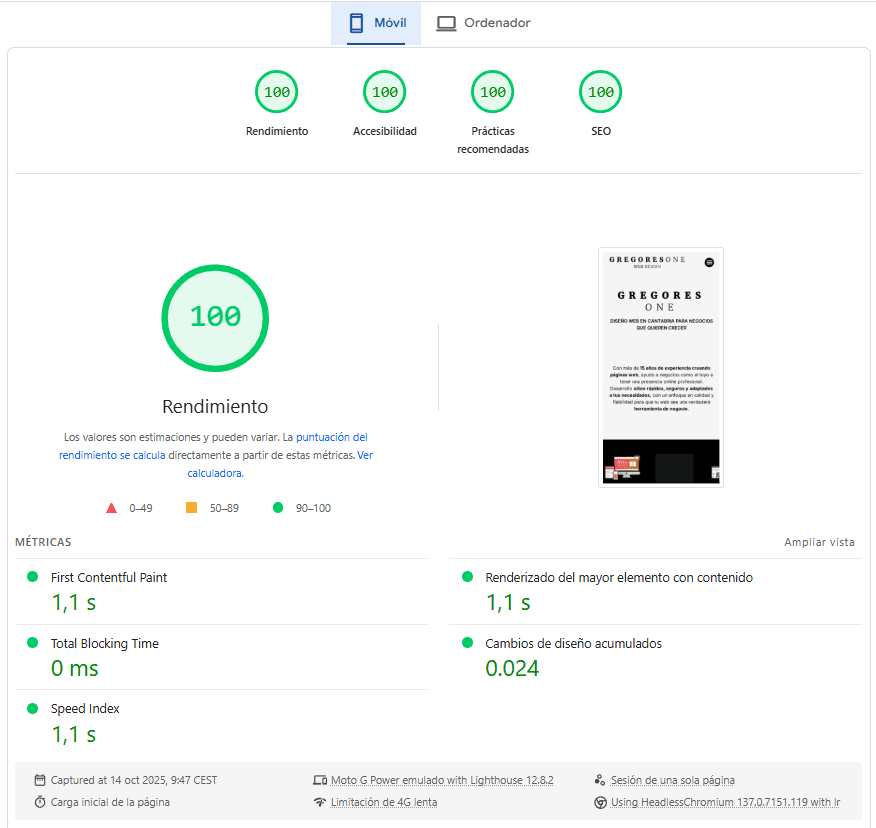The height and width of the screenshot is (828, 876).
Task: Select the Total Blocking Time metric
Action: [x=104, y=644]
